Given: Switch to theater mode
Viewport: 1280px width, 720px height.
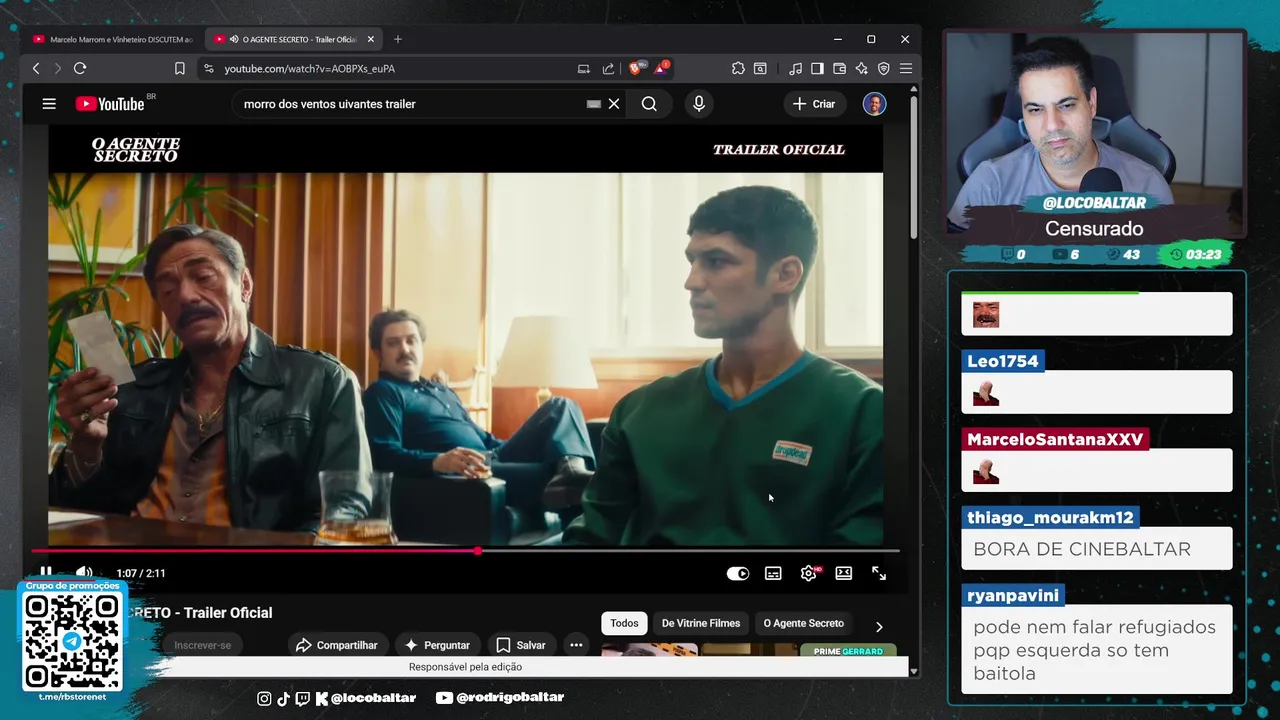Looking at the screenshot, I should pos(844,573).
